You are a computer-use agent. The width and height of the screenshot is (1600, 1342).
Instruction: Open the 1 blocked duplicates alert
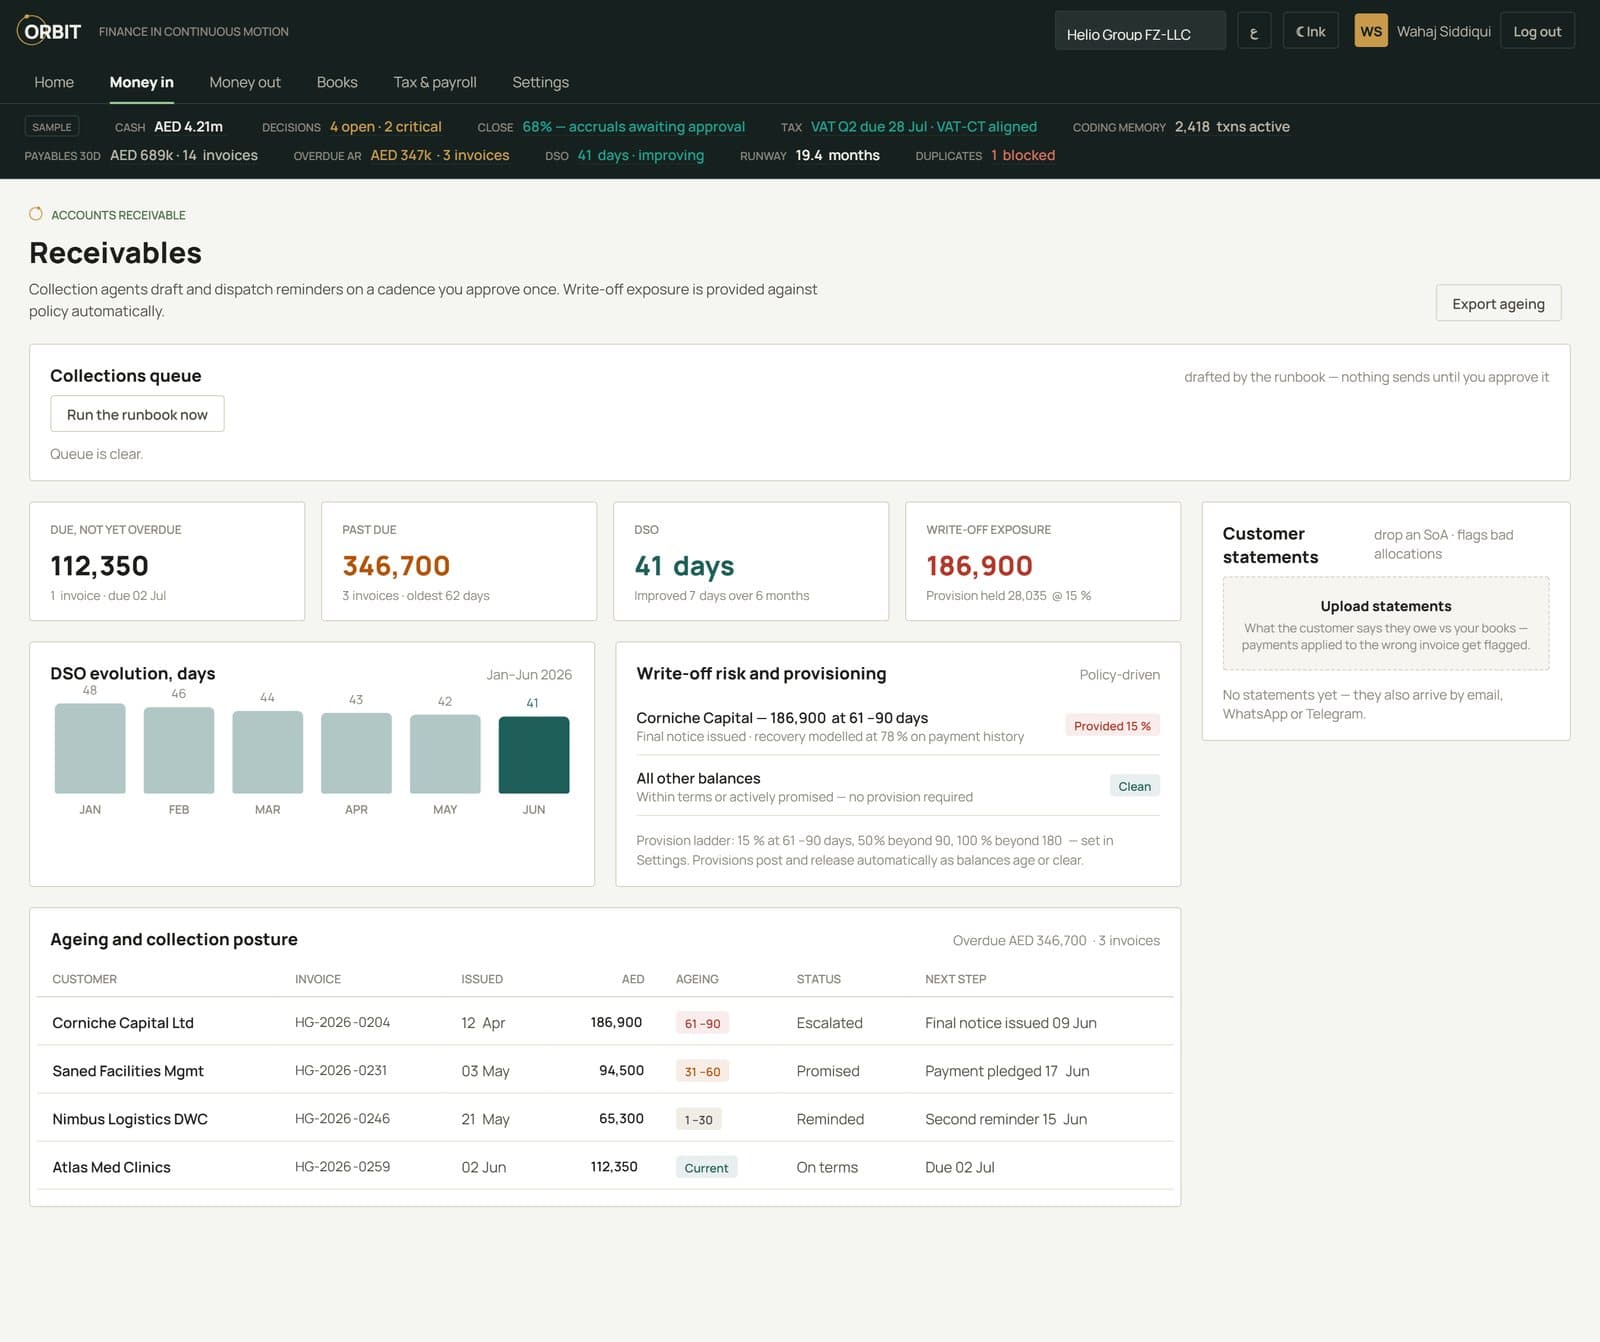(x=1022, y=155)
